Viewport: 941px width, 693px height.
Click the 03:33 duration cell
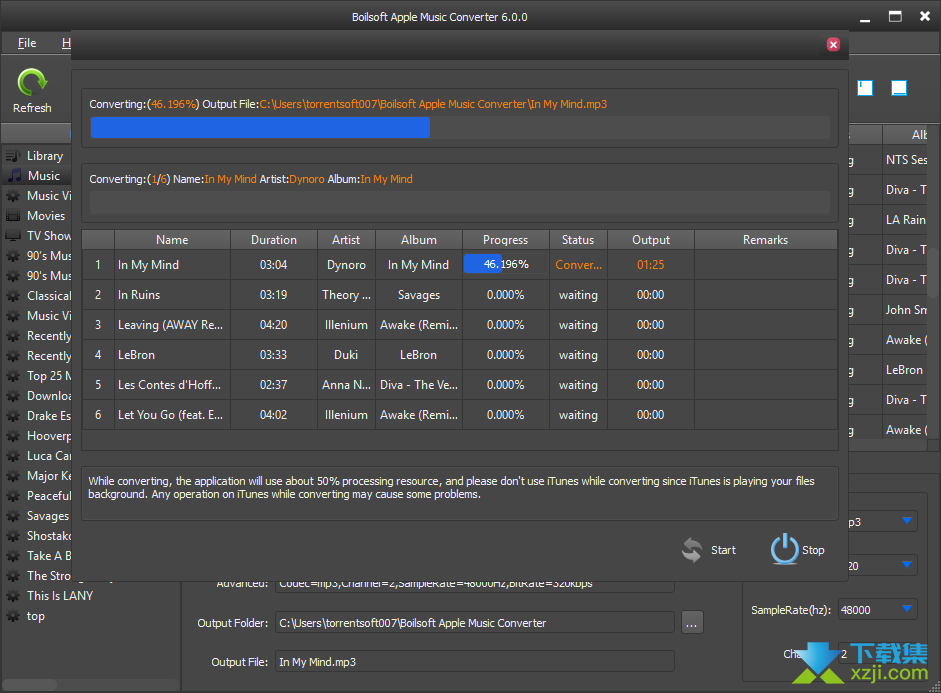[x=274, y=355]
